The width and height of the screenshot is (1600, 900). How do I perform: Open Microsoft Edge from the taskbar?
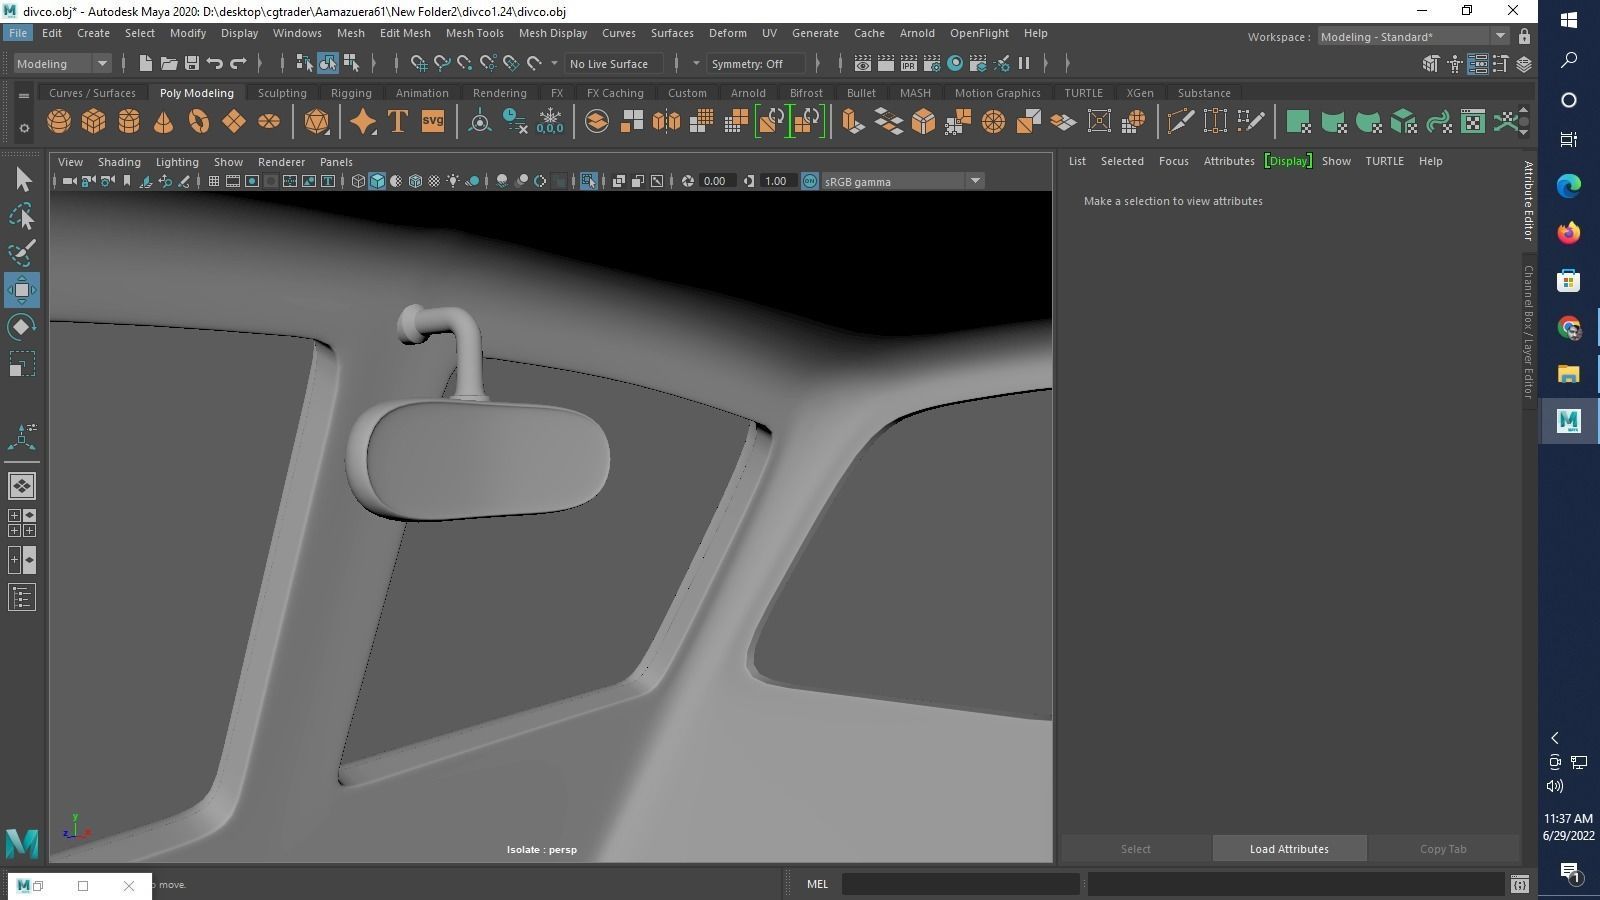coord(1568,186)
